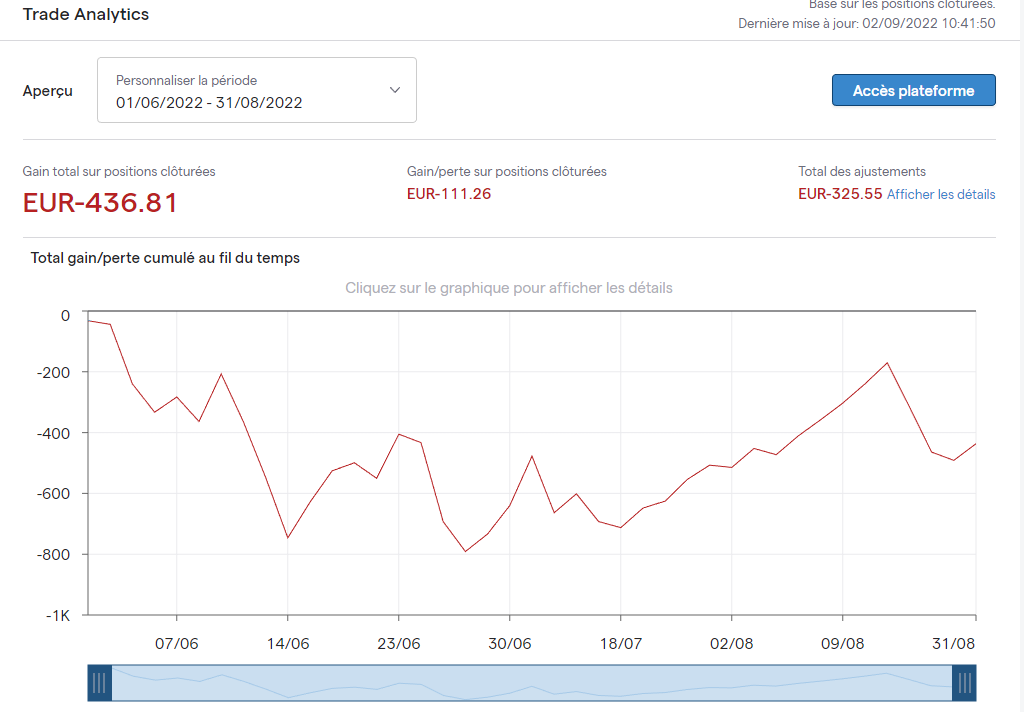The width and height of the screenshot is (1024, 712).
Task: Click middle of the range navigator track
Action: tap(531, 683)
